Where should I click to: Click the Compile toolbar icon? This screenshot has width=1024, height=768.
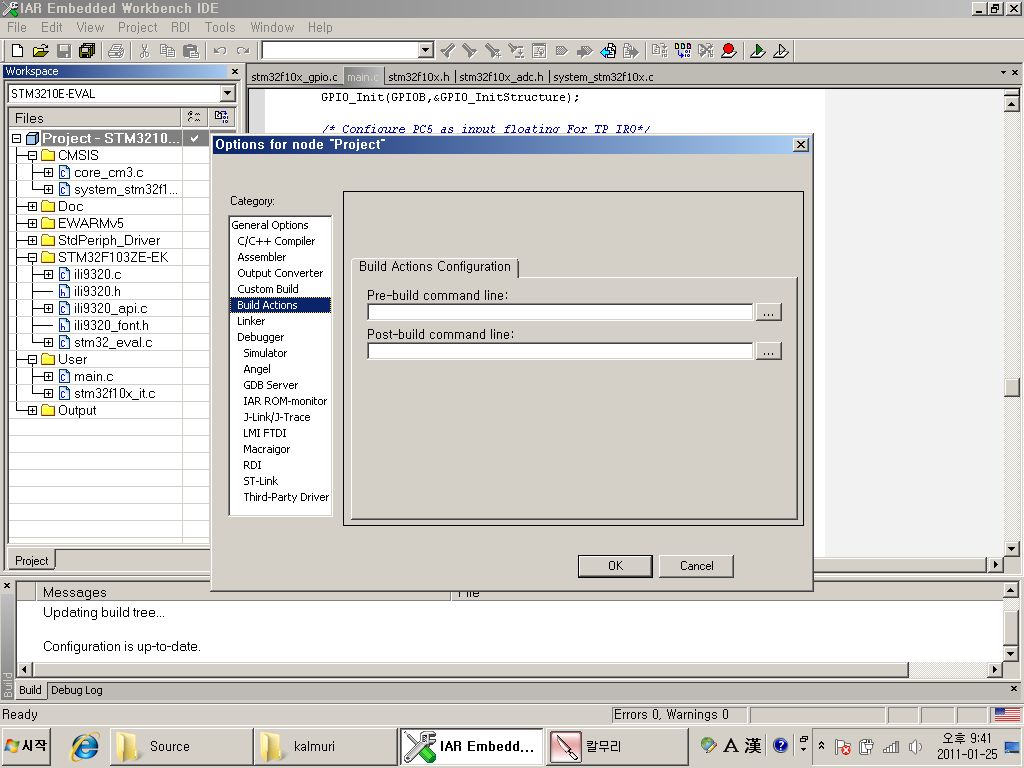[x=660, y=50]
